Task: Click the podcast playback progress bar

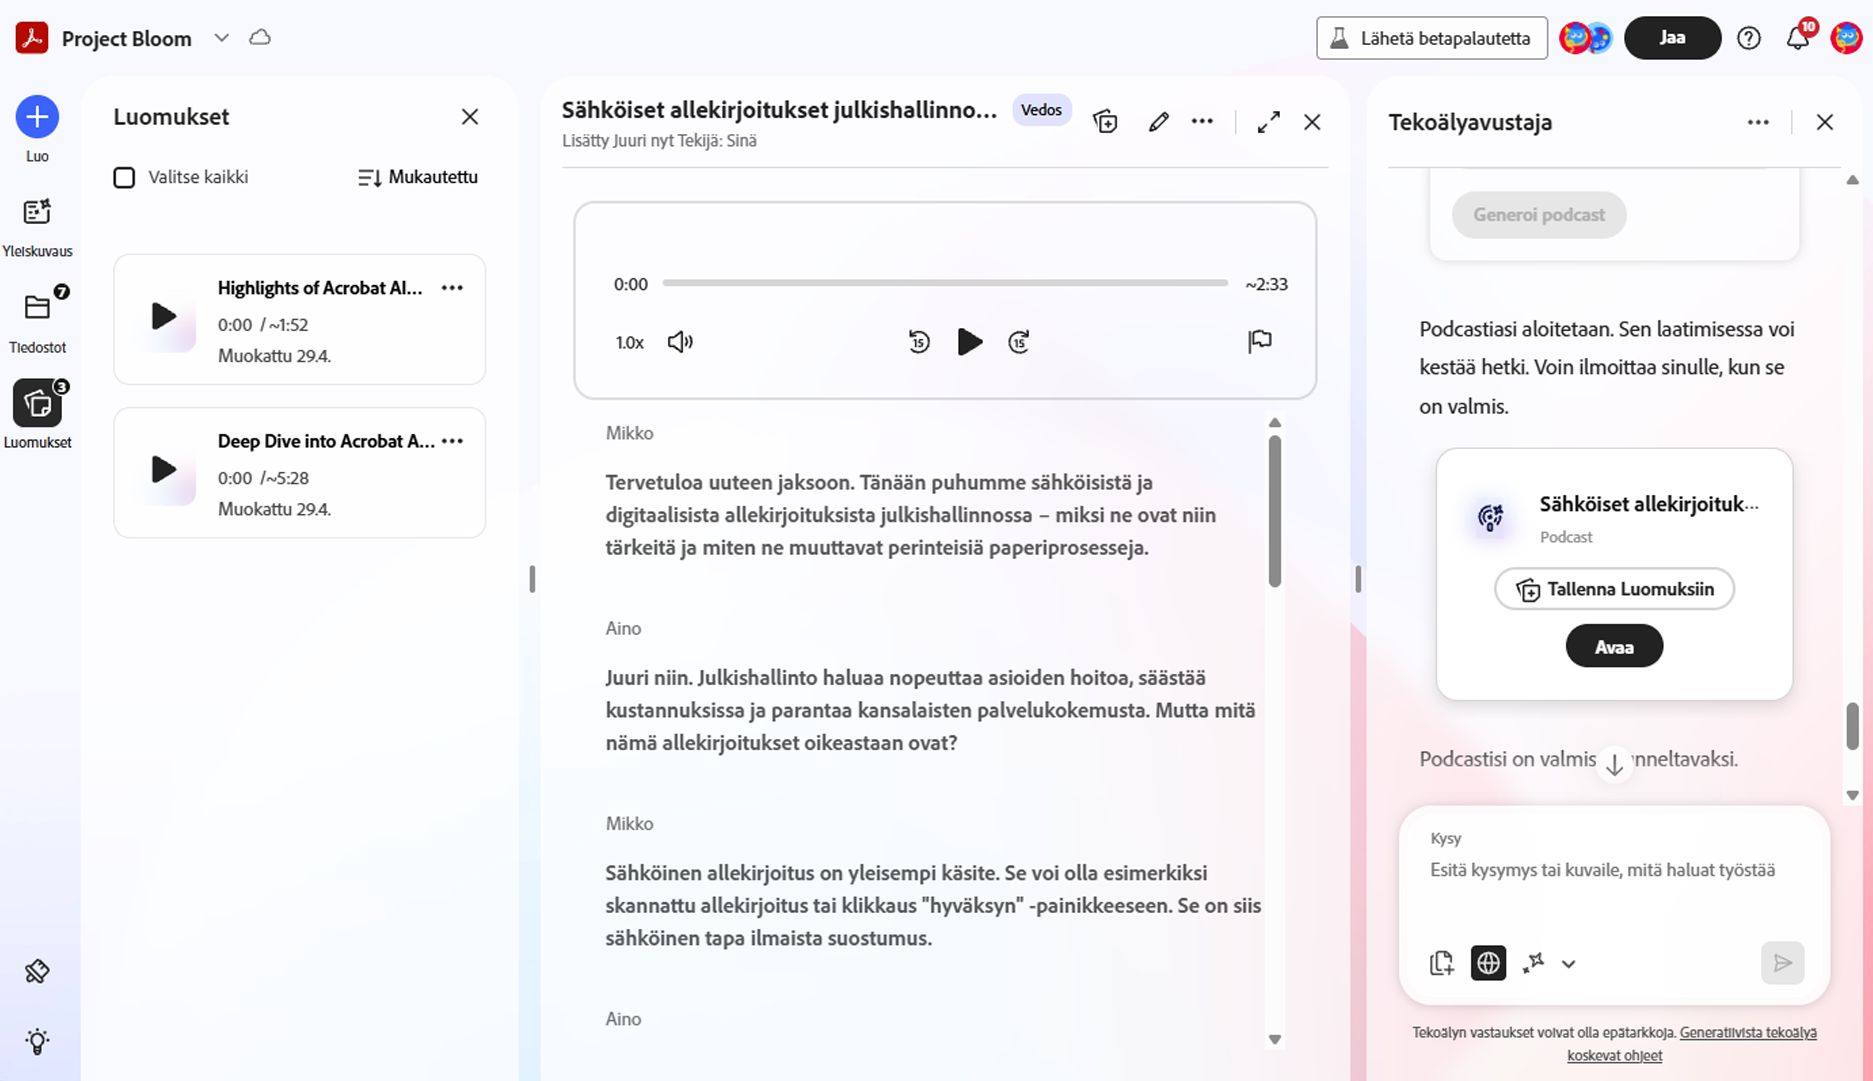Action: [x=945, y=283]
